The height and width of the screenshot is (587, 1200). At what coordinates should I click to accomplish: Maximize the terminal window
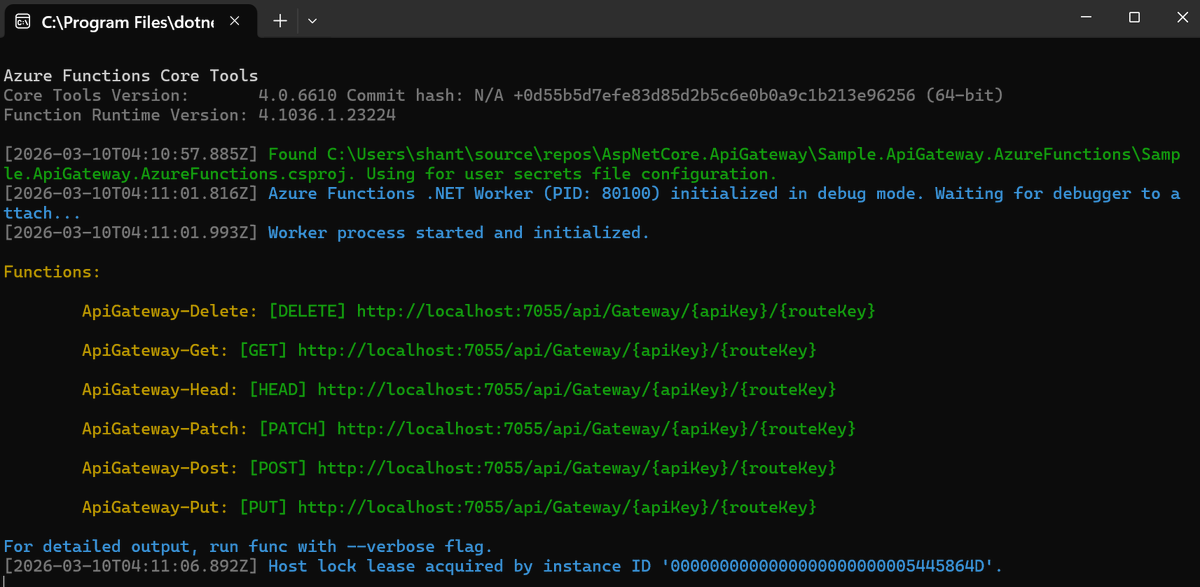[1134, 18]
